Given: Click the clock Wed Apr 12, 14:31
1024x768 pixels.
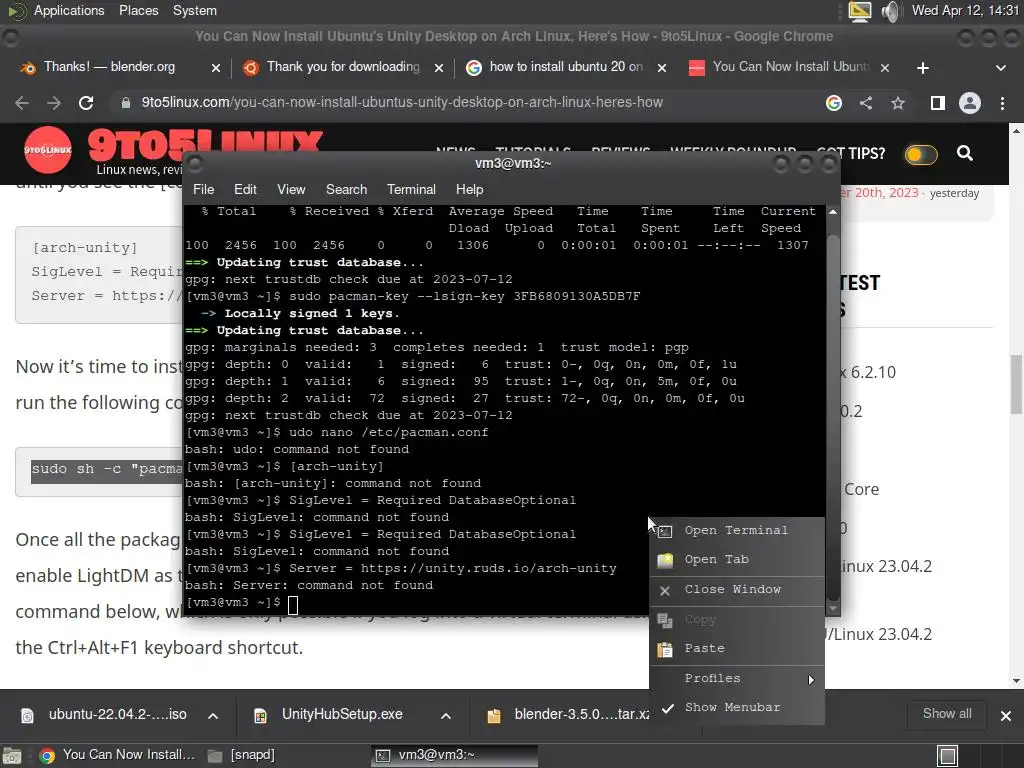Looking at the screenshot, I should pyautogui.click(x=965, y=10).
